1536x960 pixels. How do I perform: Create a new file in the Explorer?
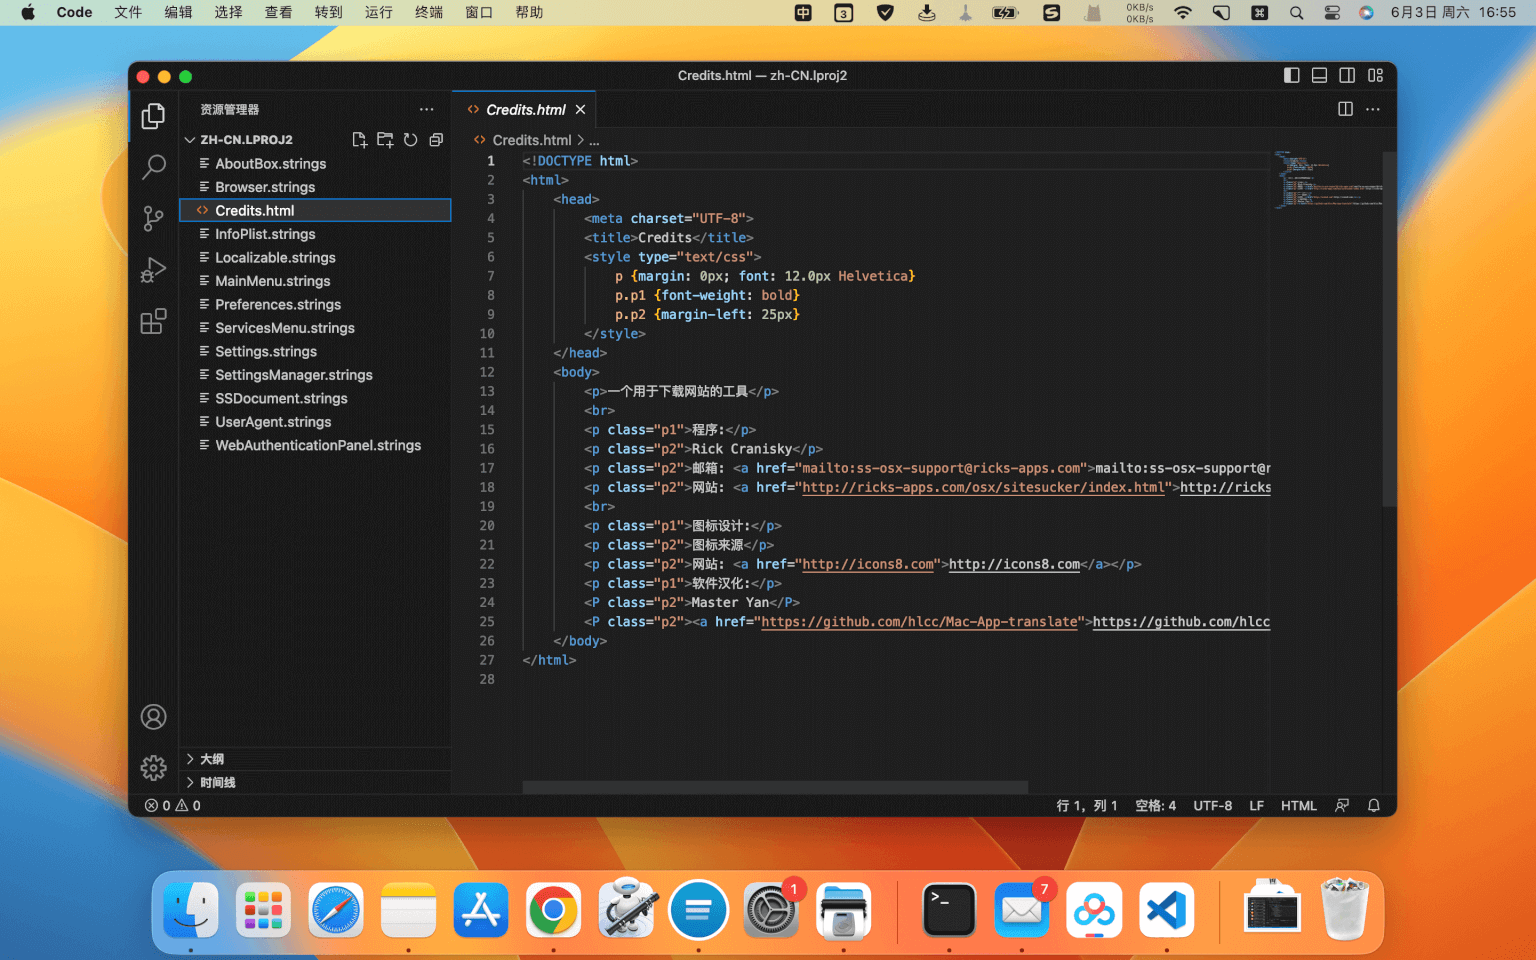coord(360,140)
